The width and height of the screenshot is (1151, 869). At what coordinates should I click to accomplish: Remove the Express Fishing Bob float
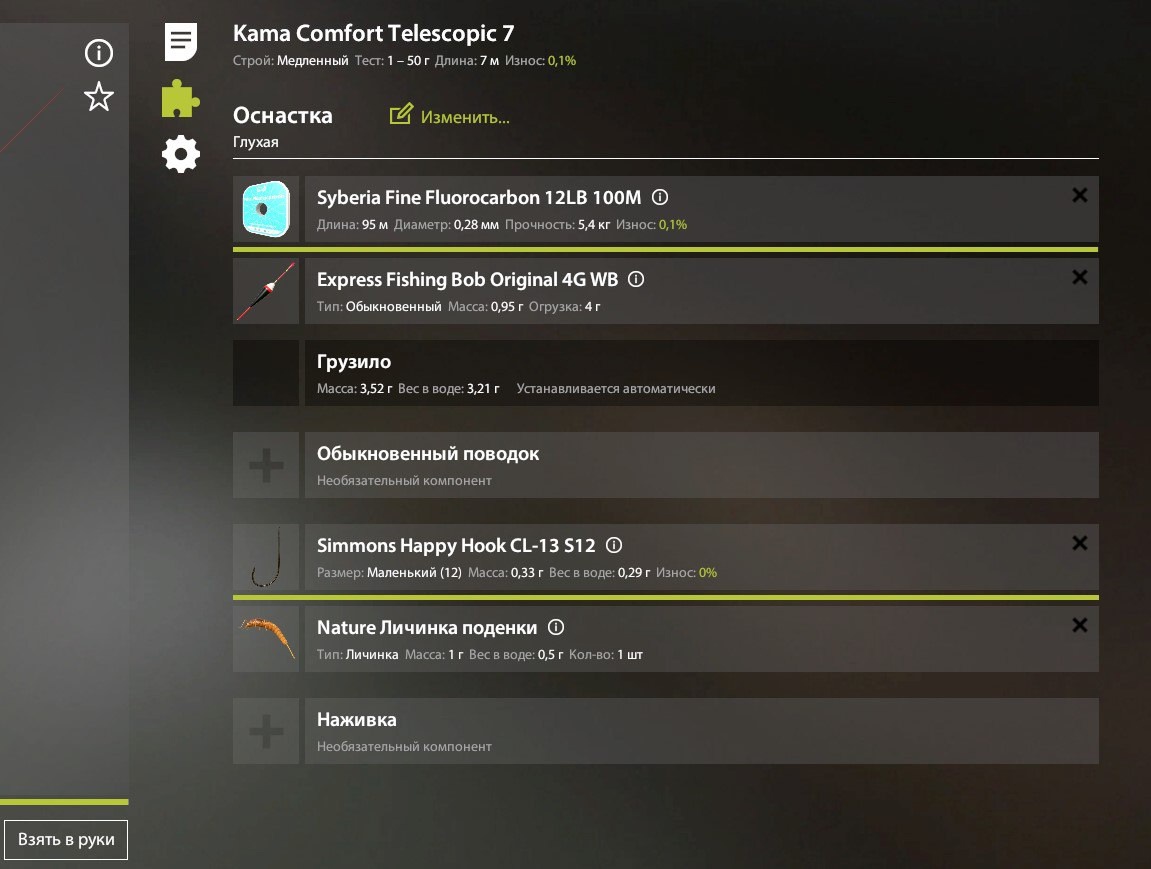tap(1080, 277)
